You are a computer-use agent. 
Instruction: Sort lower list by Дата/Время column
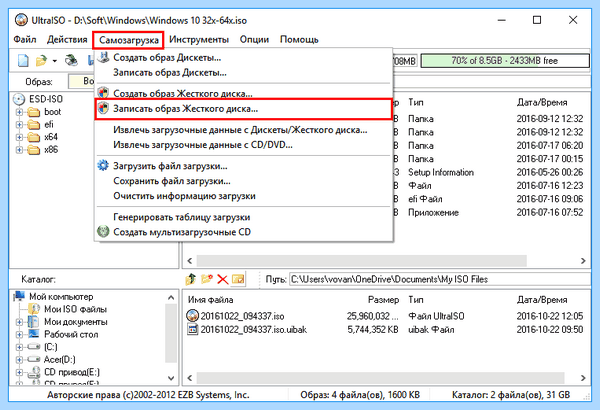pos(542,300)
